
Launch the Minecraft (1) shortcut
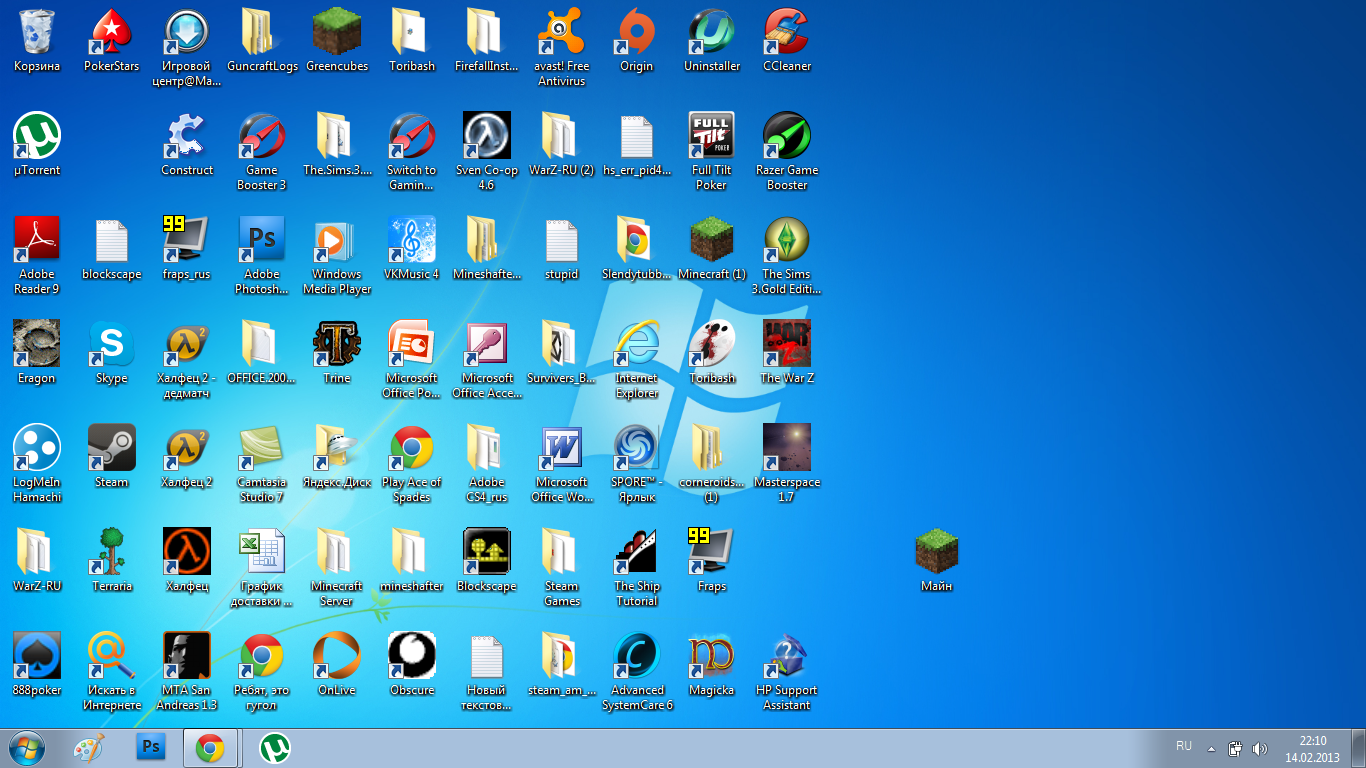coord(712,240)
